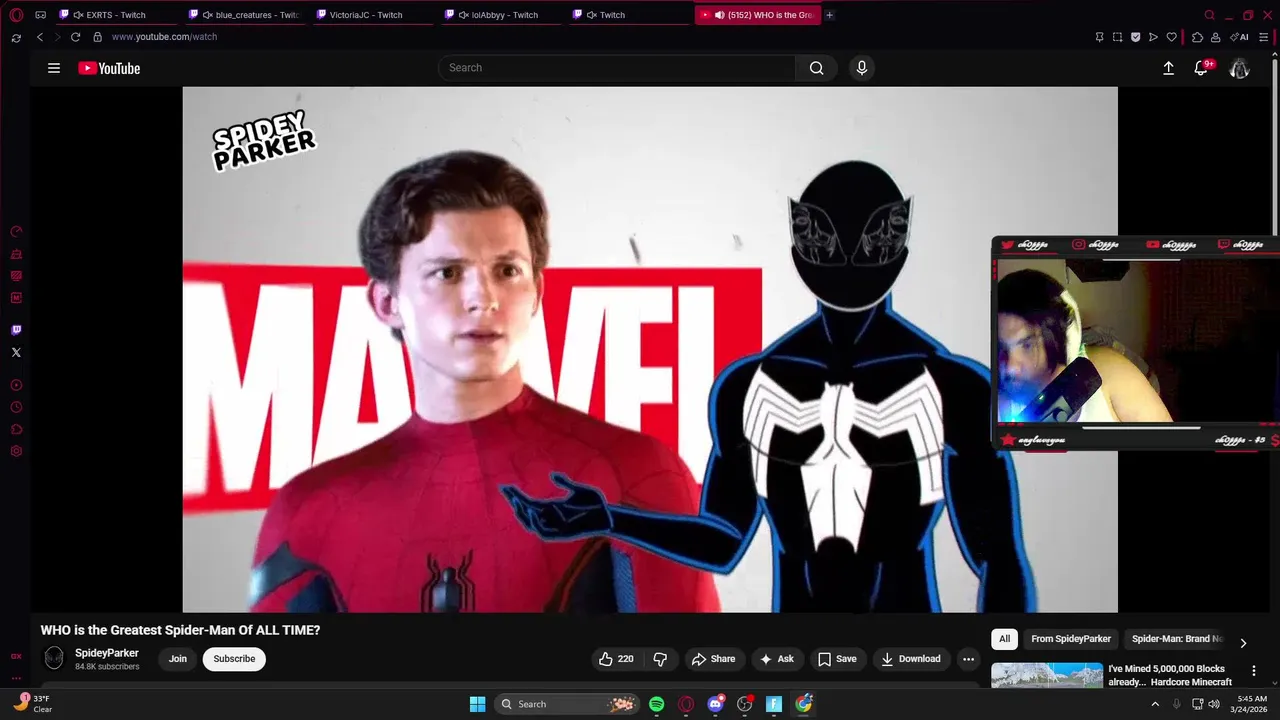1280x720 pixels.
Task: Save video to playlist
Action: [x=838, y=659]
